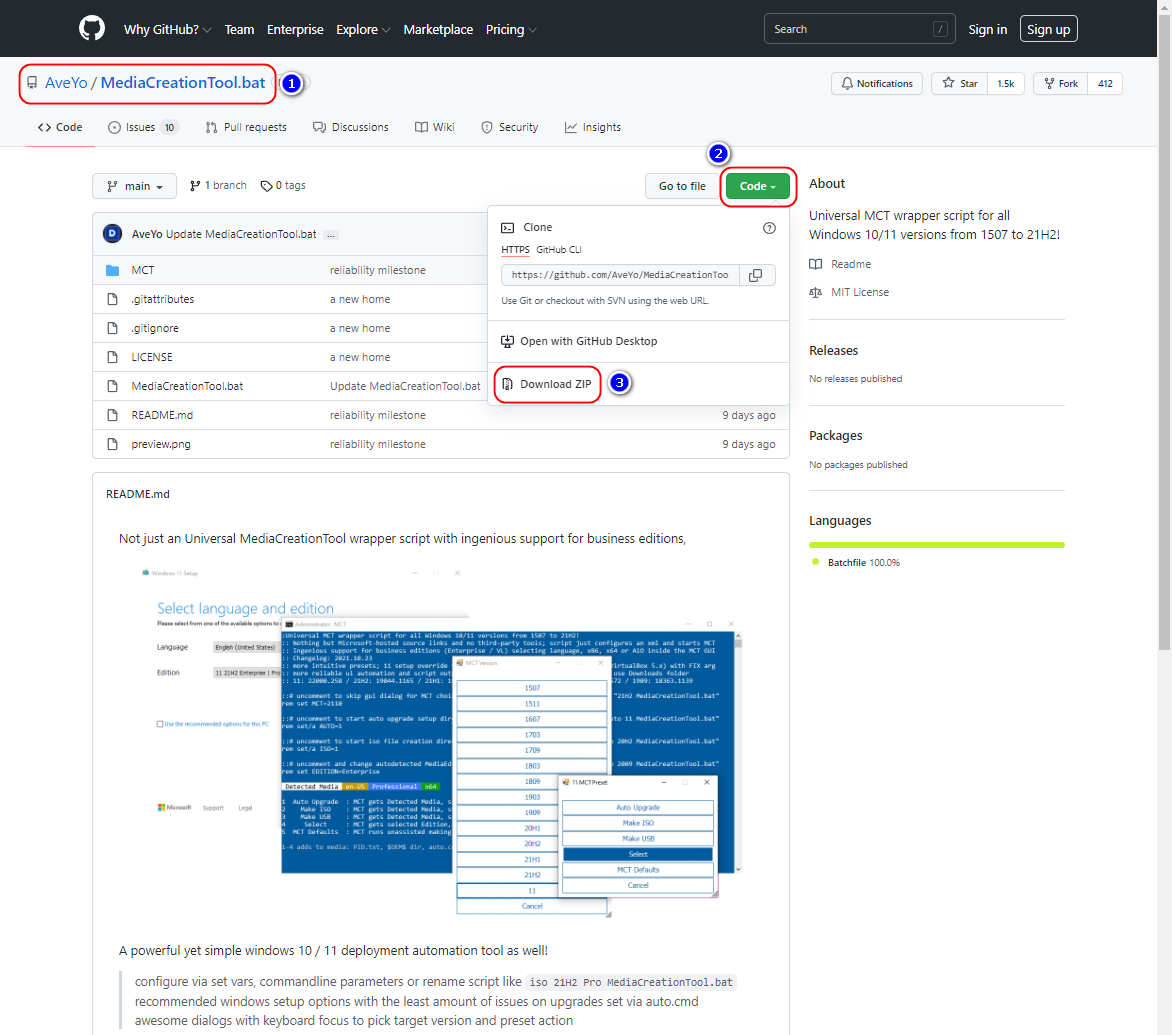1172x1035 pixels.
Task: Click the GitHub octocat logo
Action: [92, 28]
